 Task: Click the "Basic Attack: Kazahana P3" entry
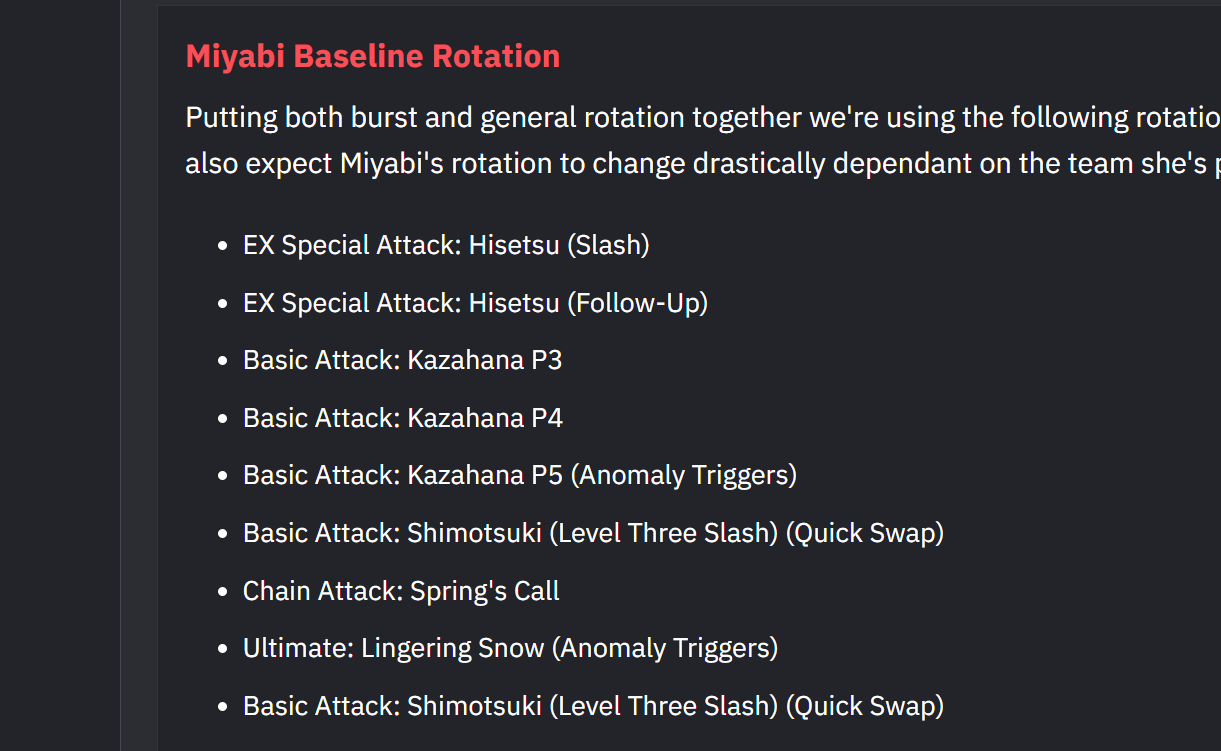coord(402,360)
